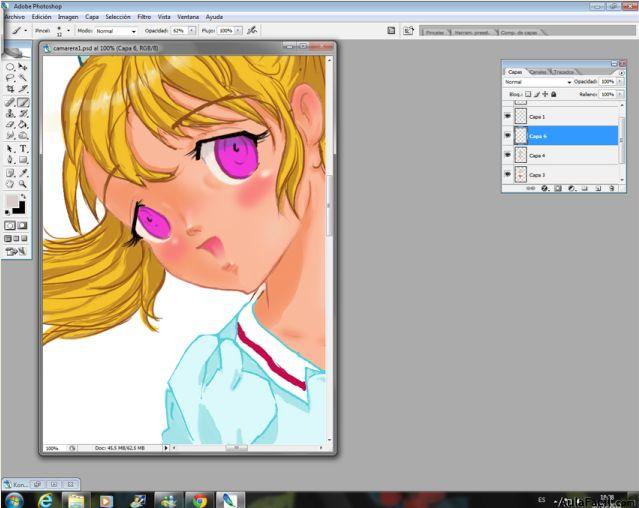Open Relleno fill arrow in Capas panel
639x508 pixels.
pos(620,94)
